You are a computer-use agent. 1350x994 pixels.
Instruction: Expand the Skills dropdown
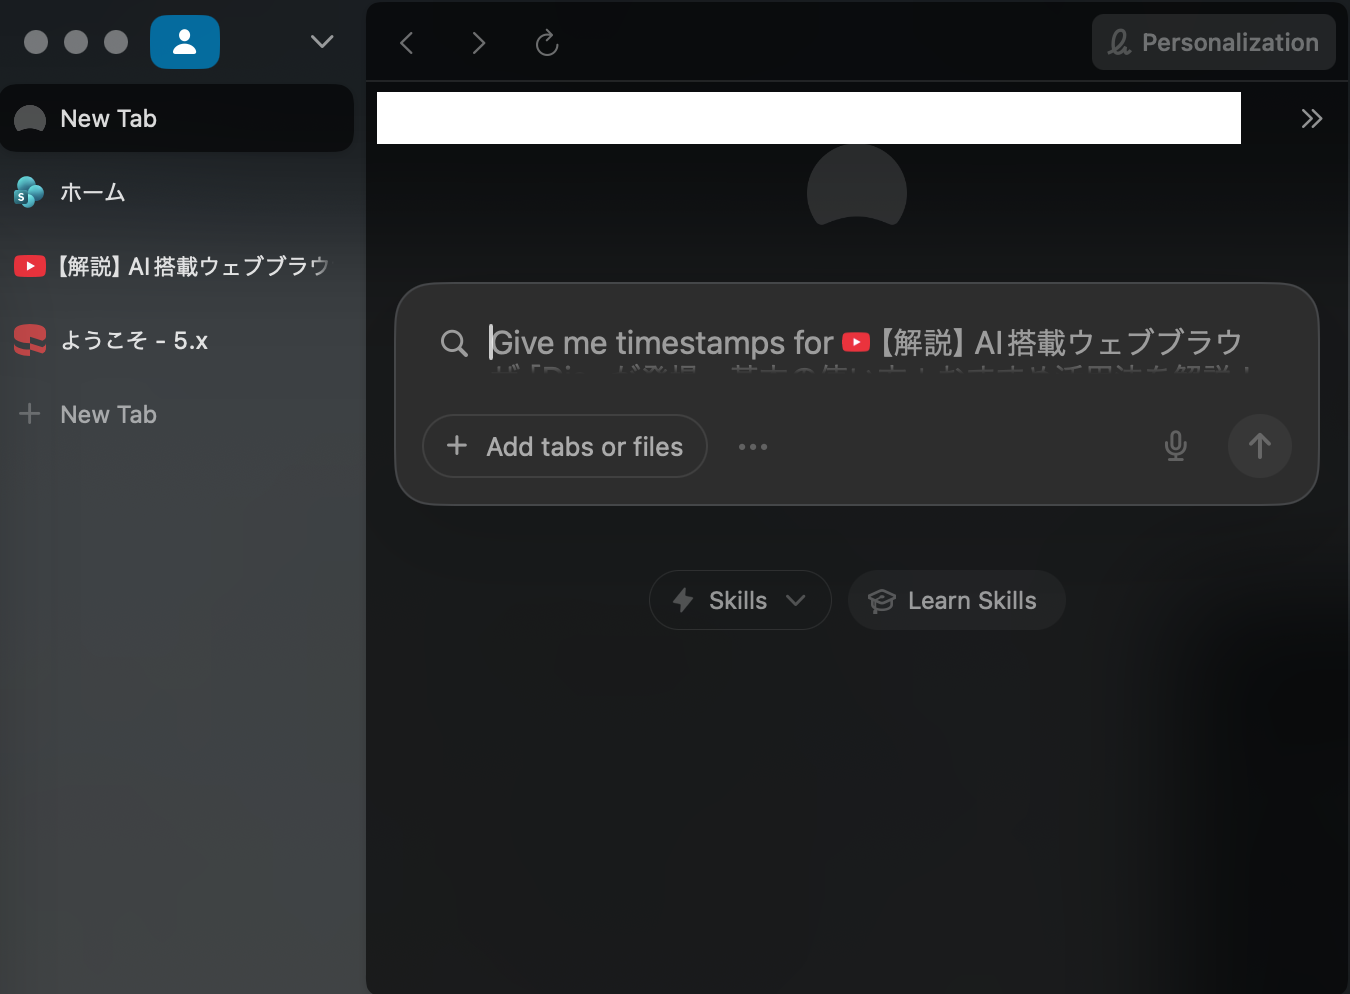pyautogui.click(x=739, y=600)
